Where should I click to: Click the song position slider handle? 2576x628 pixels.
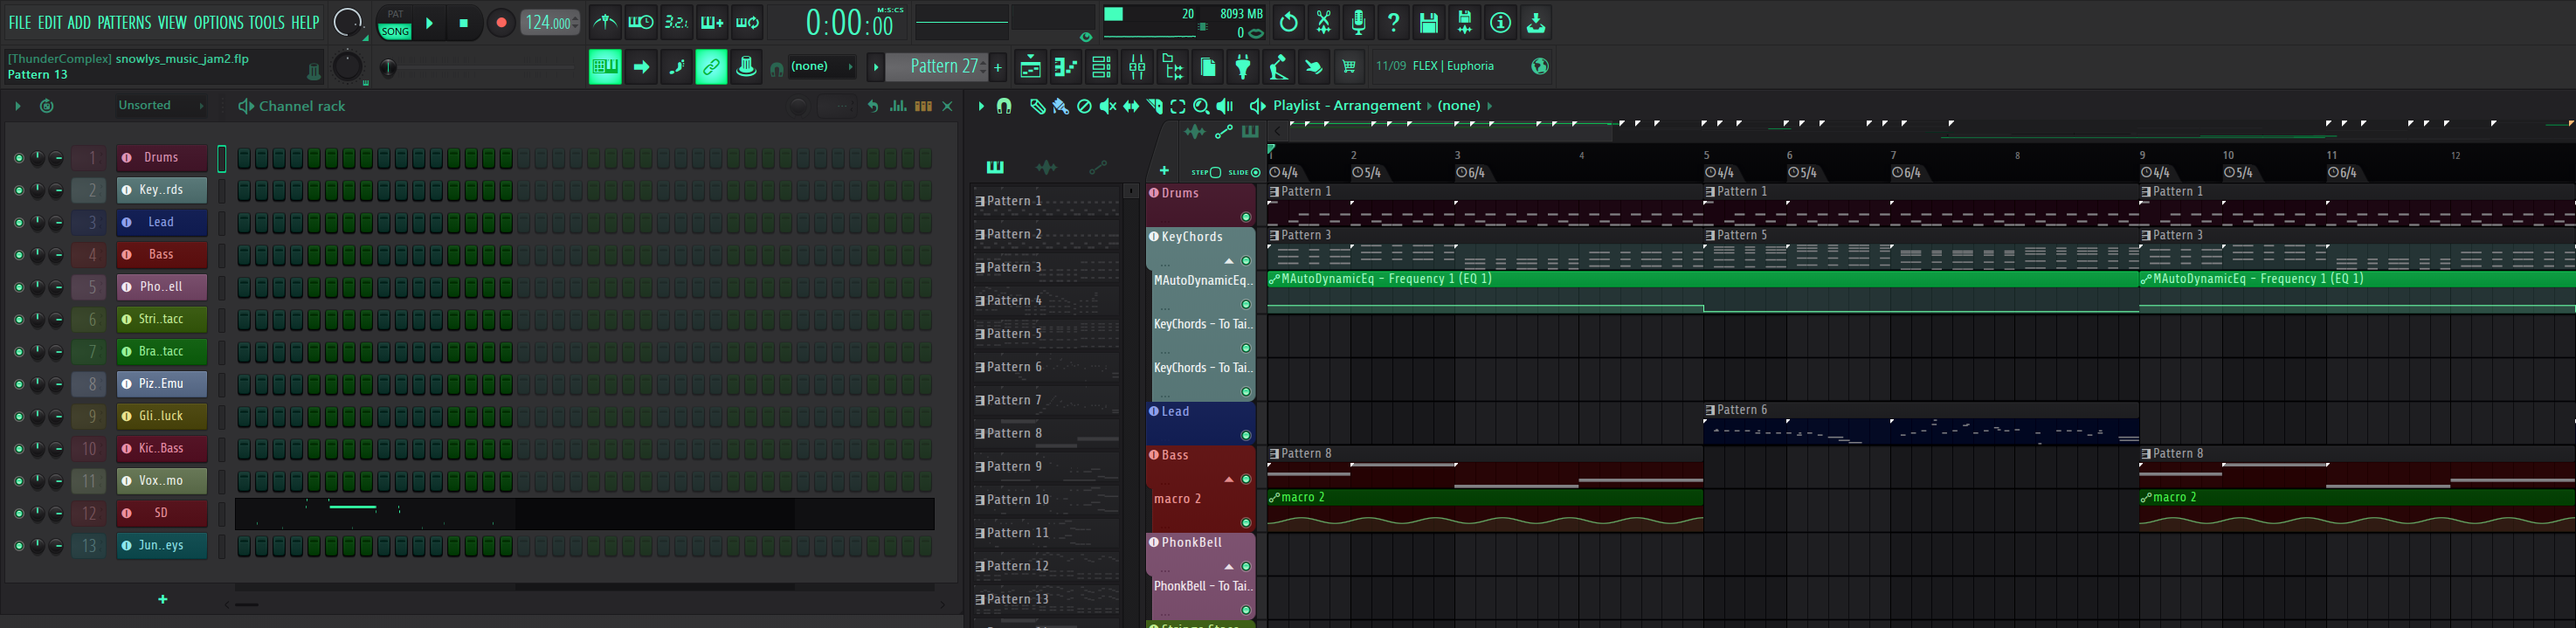coord(389,67)
